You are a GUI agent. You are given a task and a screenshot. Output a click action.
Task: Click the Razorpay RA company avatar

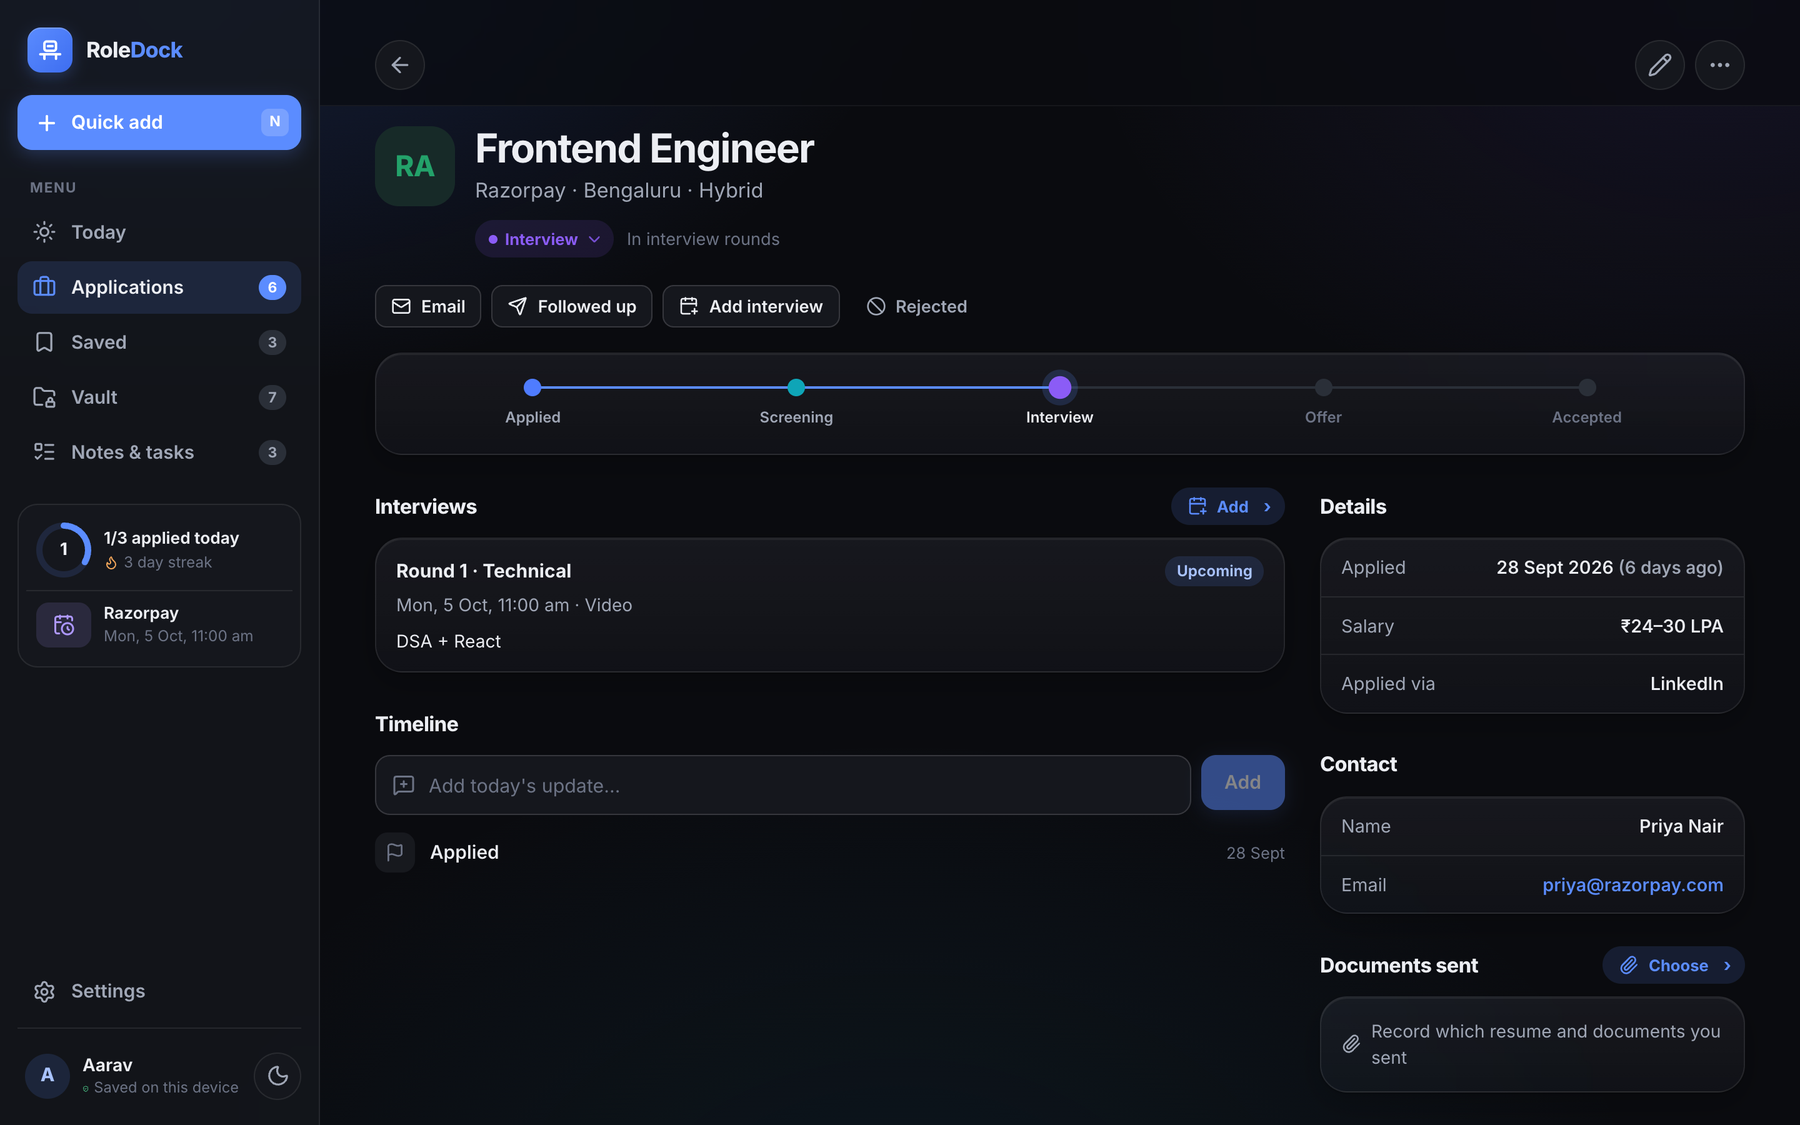415,166
